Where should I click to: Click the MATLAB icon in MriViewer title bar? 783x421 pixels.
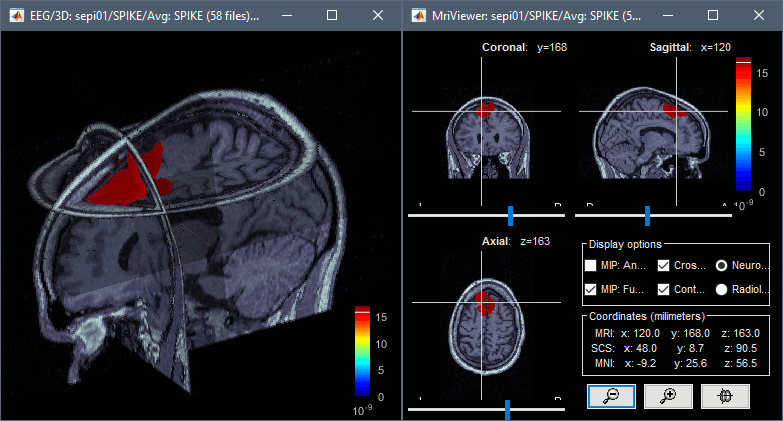pyautogui.click(x=416, y=17)
